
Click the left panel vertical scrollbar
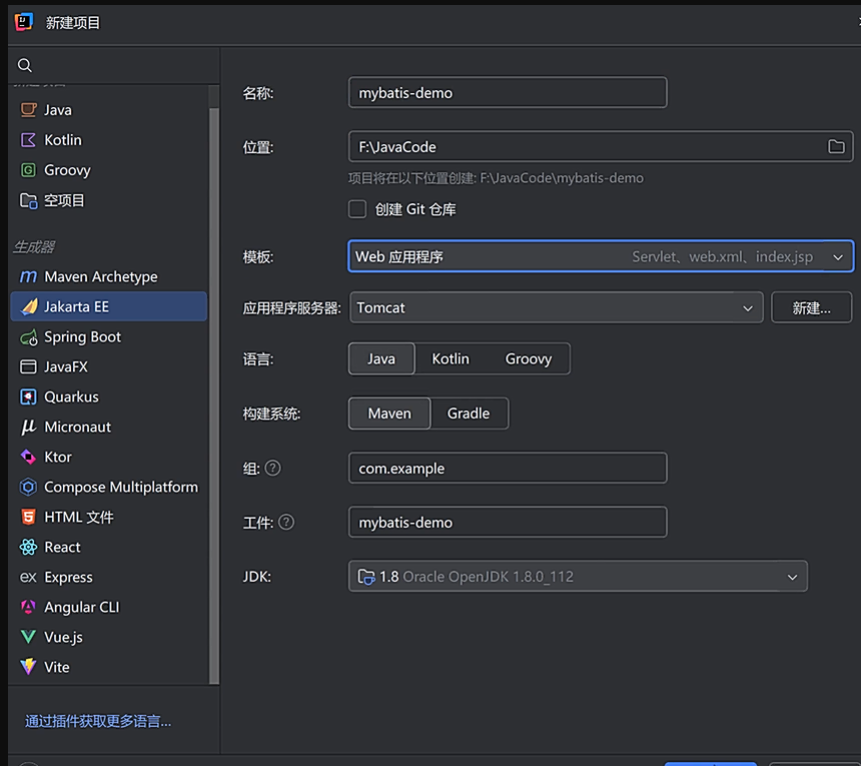pos(214,395)
